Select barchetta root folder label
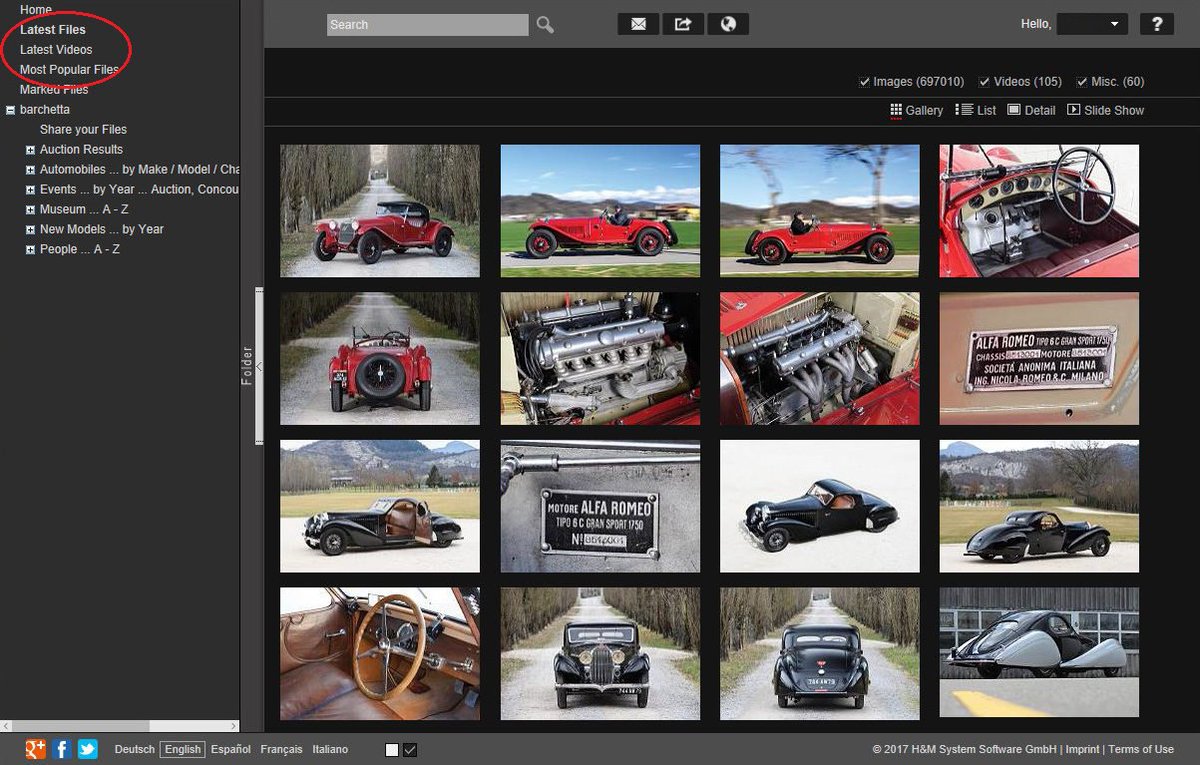The width and height of the screenshot is (1200, 765). [x=45, y=110]
